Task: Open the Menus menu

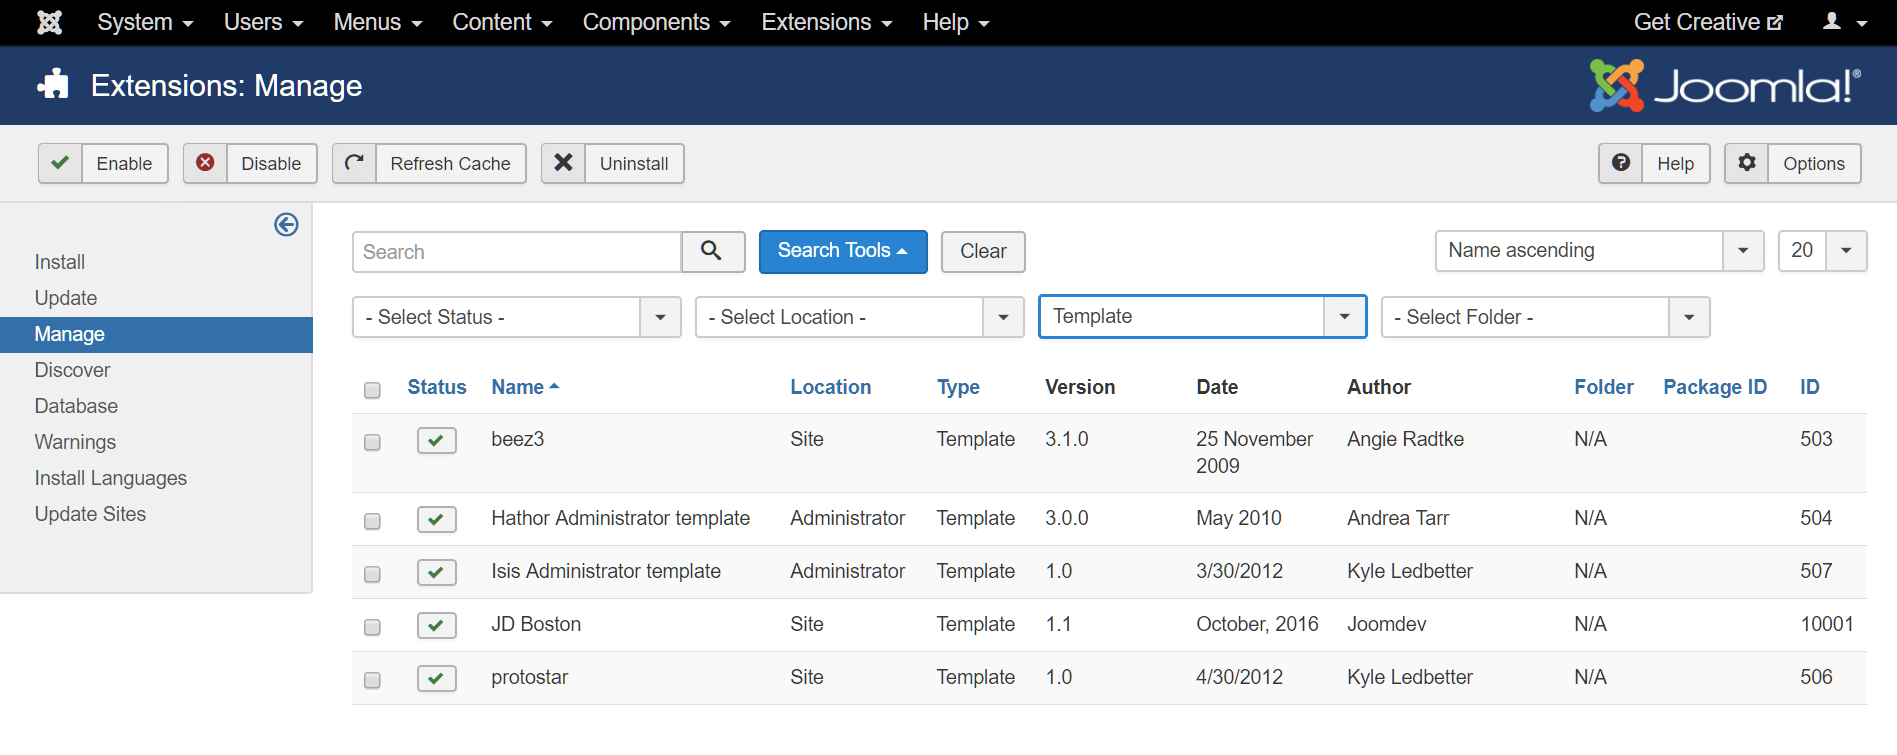Action: pyautogui.click(x=378, y=22)
